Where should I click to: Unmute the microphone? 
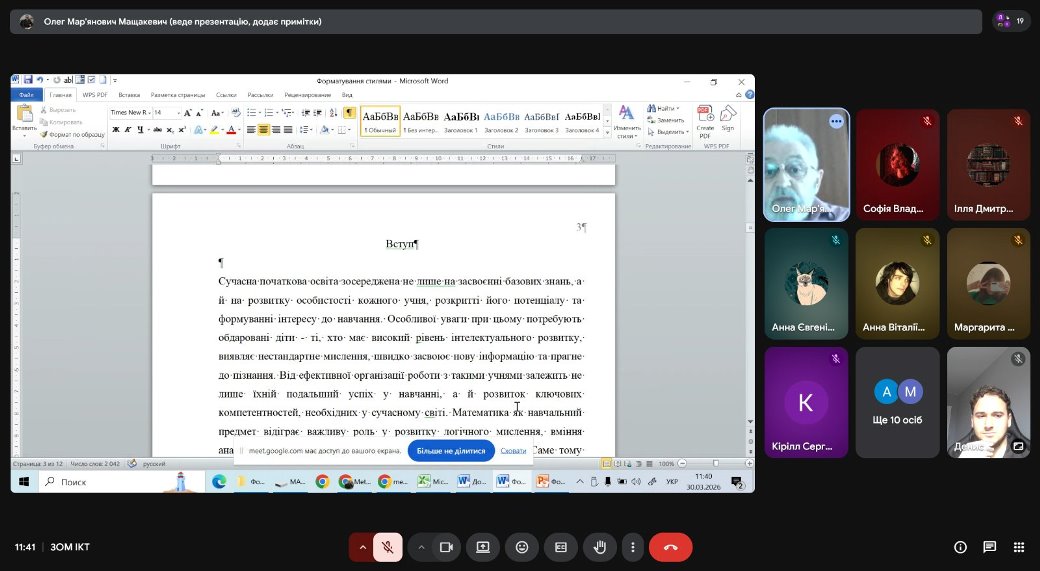(388, 547)
